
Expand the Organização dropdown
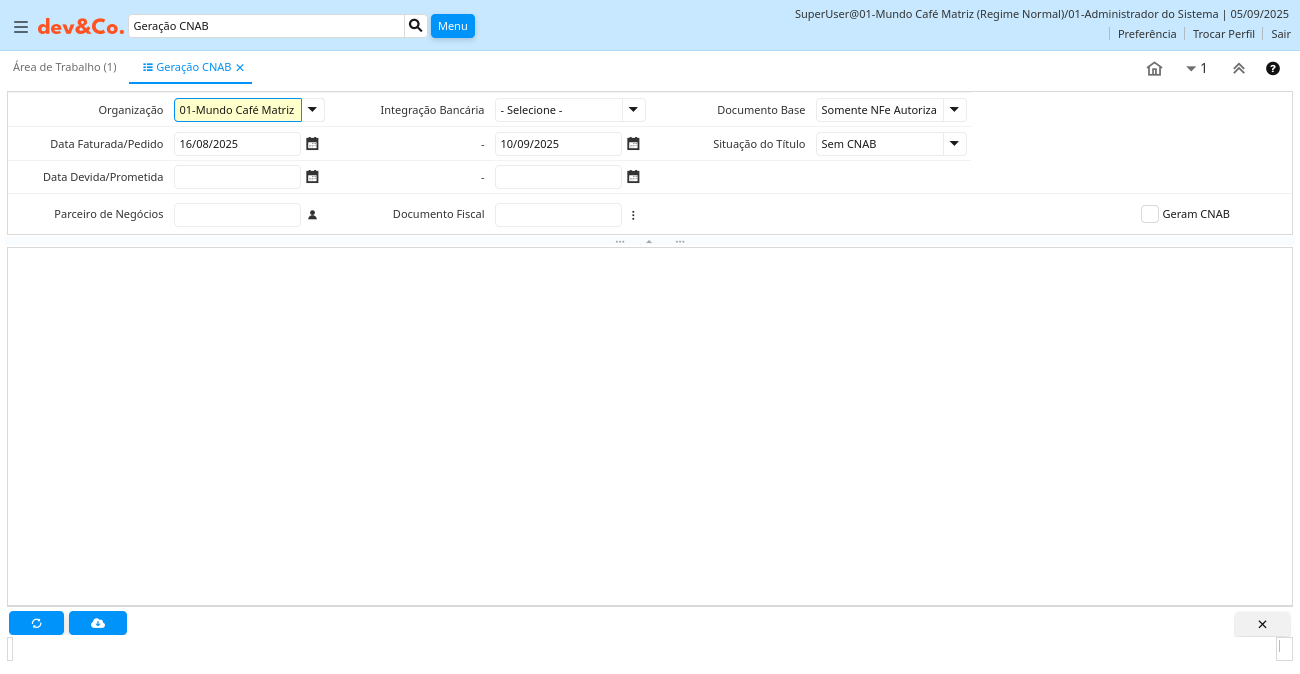(313, 110)
